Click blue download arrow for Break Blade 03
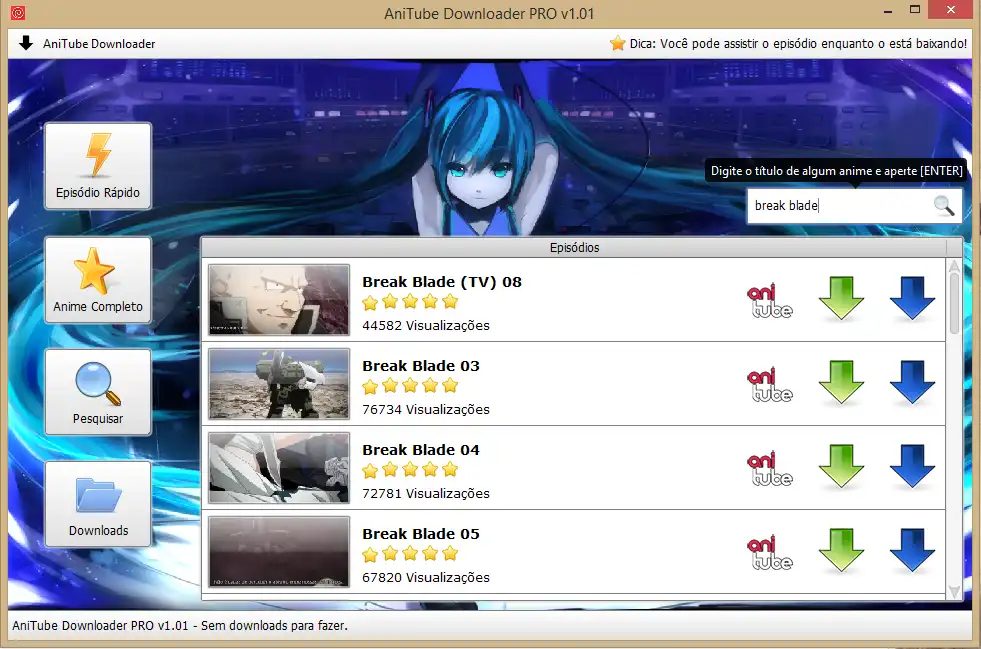The width and height of the screenshot is (981, 649). tap(912, 382)
